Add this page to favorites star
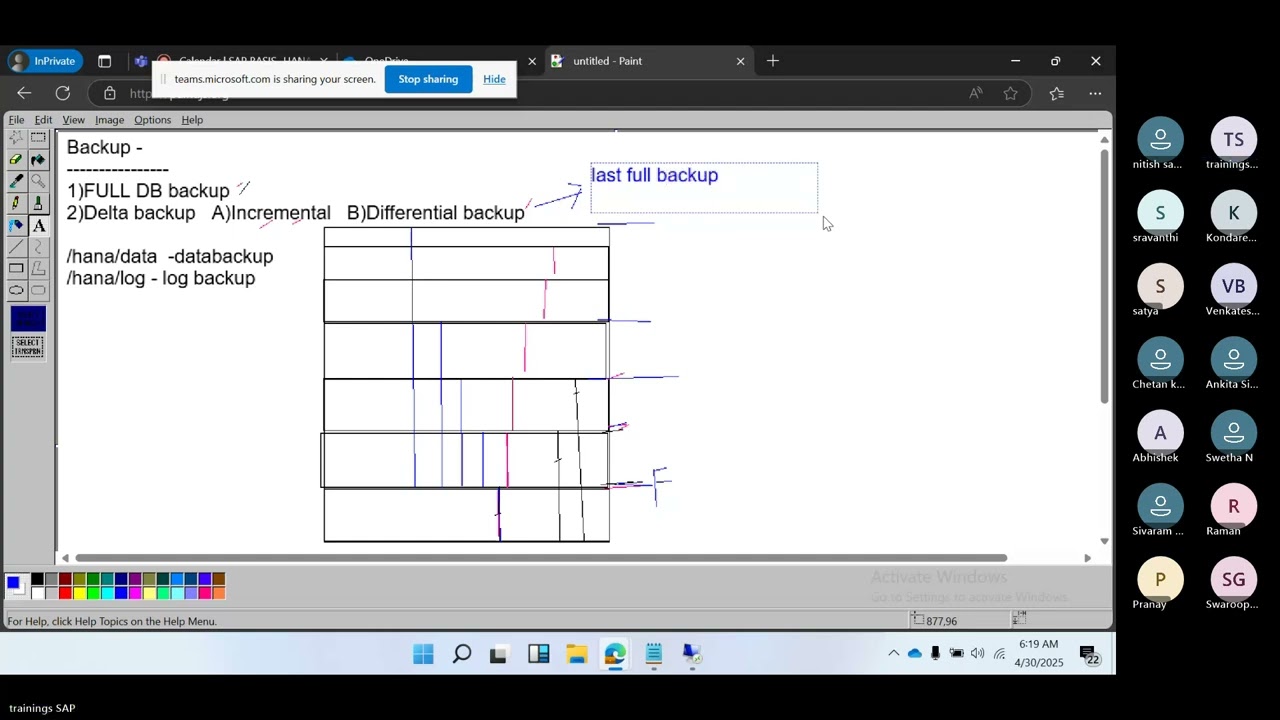This screenshot has width=1280, height=720. coord(1011,93)
